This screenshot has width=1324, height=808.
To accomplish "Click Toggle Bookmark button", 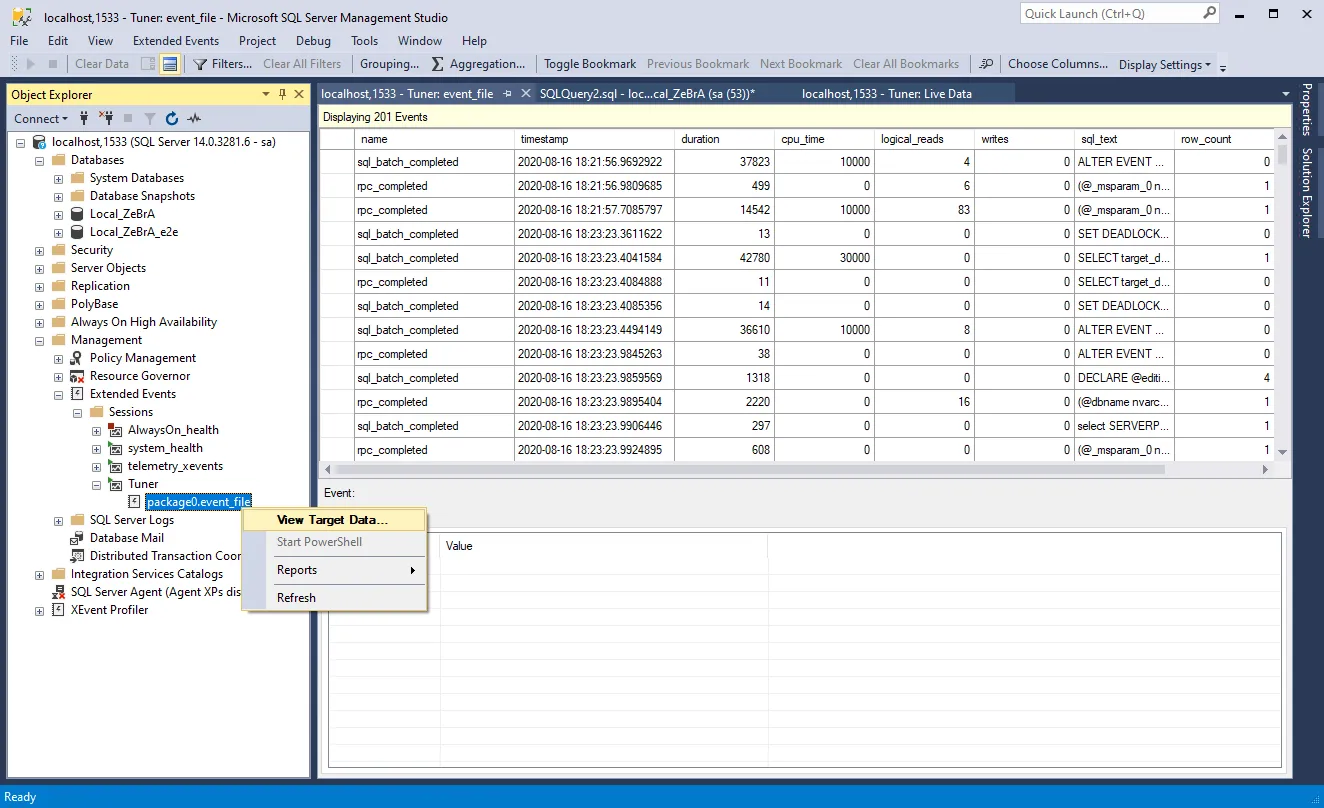I will point(590,64).
